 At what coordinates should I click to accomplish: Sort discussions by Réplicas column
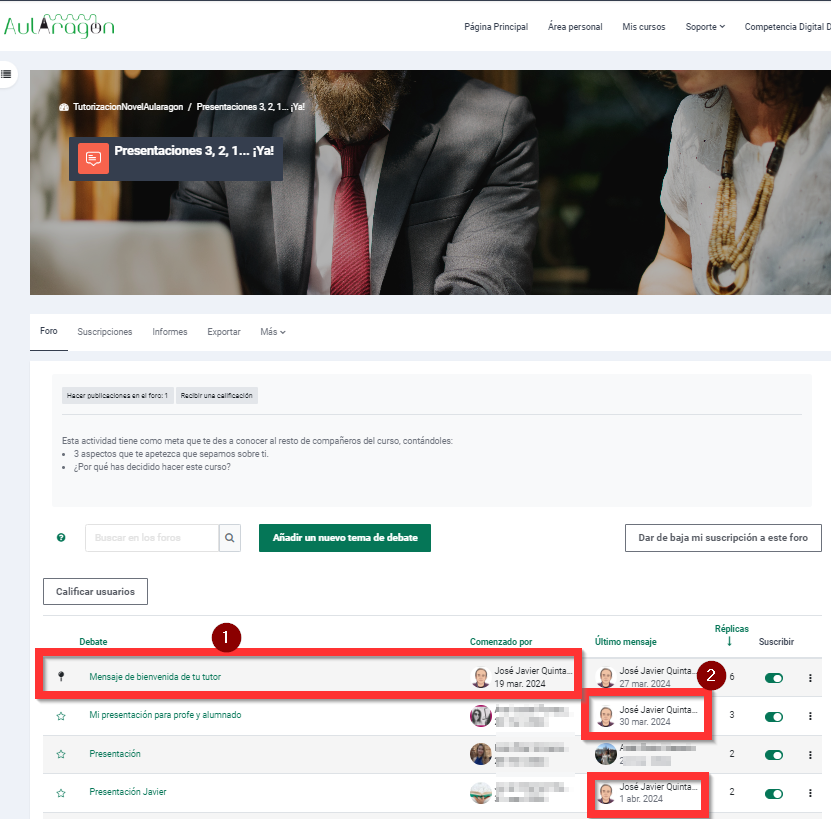pos(731,629)
